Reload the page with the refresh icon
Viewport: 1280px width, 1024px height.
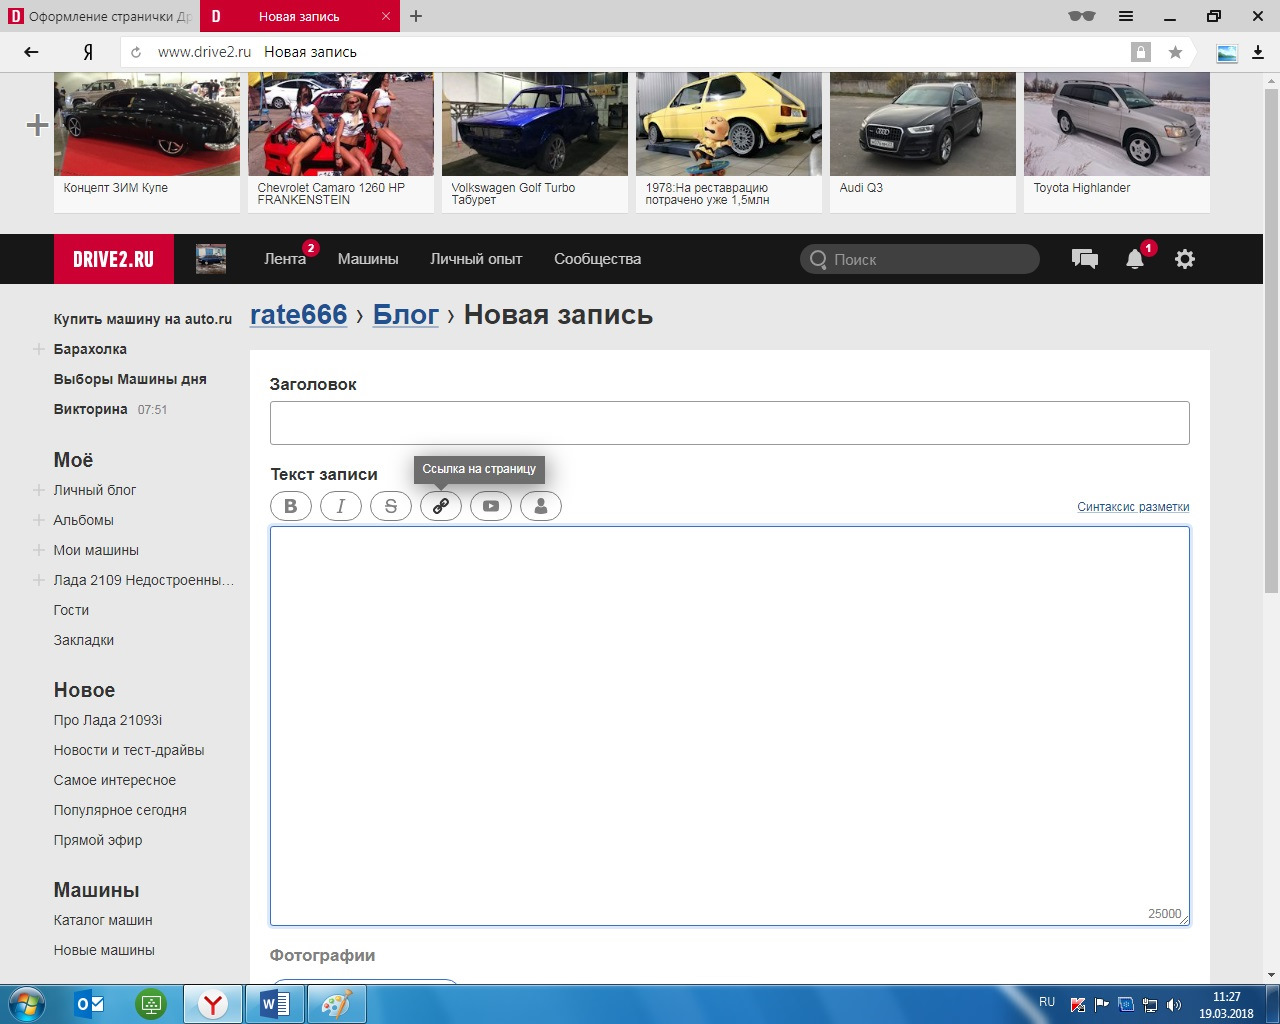click(136, 52)
